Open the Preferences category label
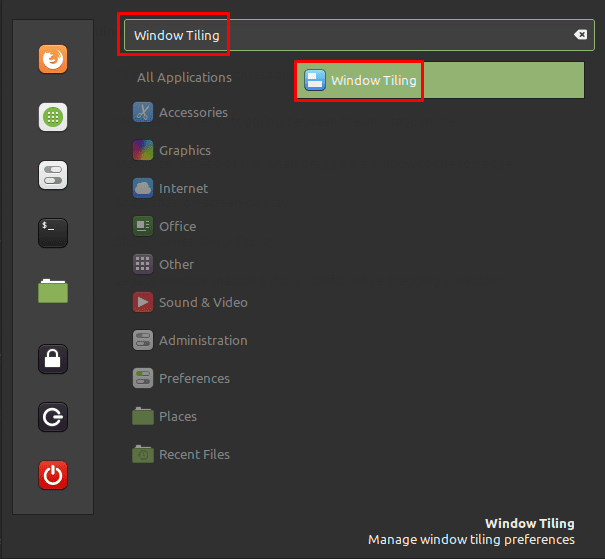The width and height of the screenshot is (605, 559). (194, 379)
